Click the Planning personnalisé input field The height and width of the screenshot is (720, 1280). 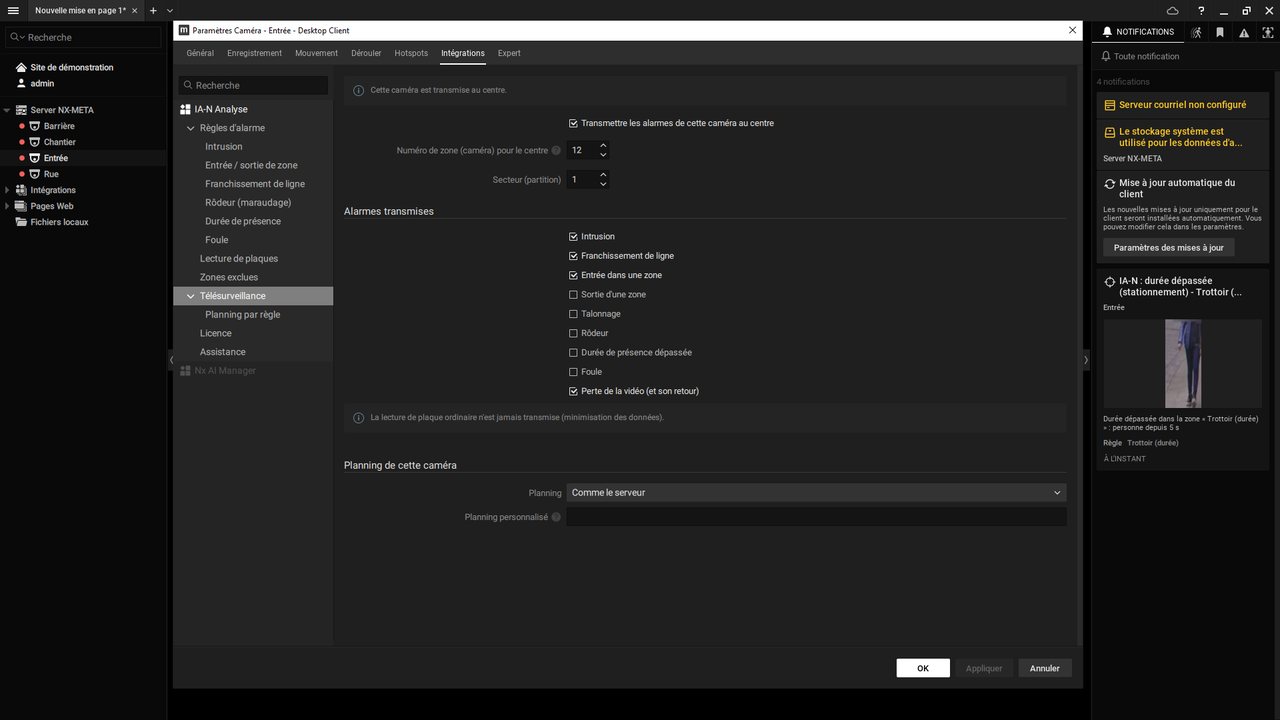tap(816, 517)
